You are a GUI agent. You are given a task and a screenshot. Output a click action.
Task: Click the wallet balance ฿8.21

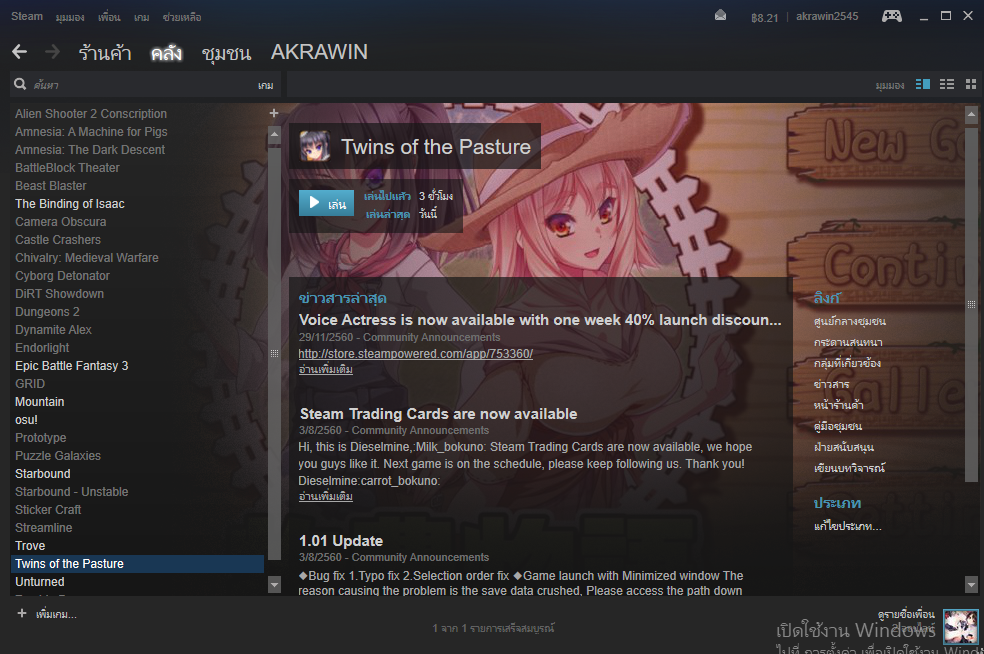tap(764, 18)
